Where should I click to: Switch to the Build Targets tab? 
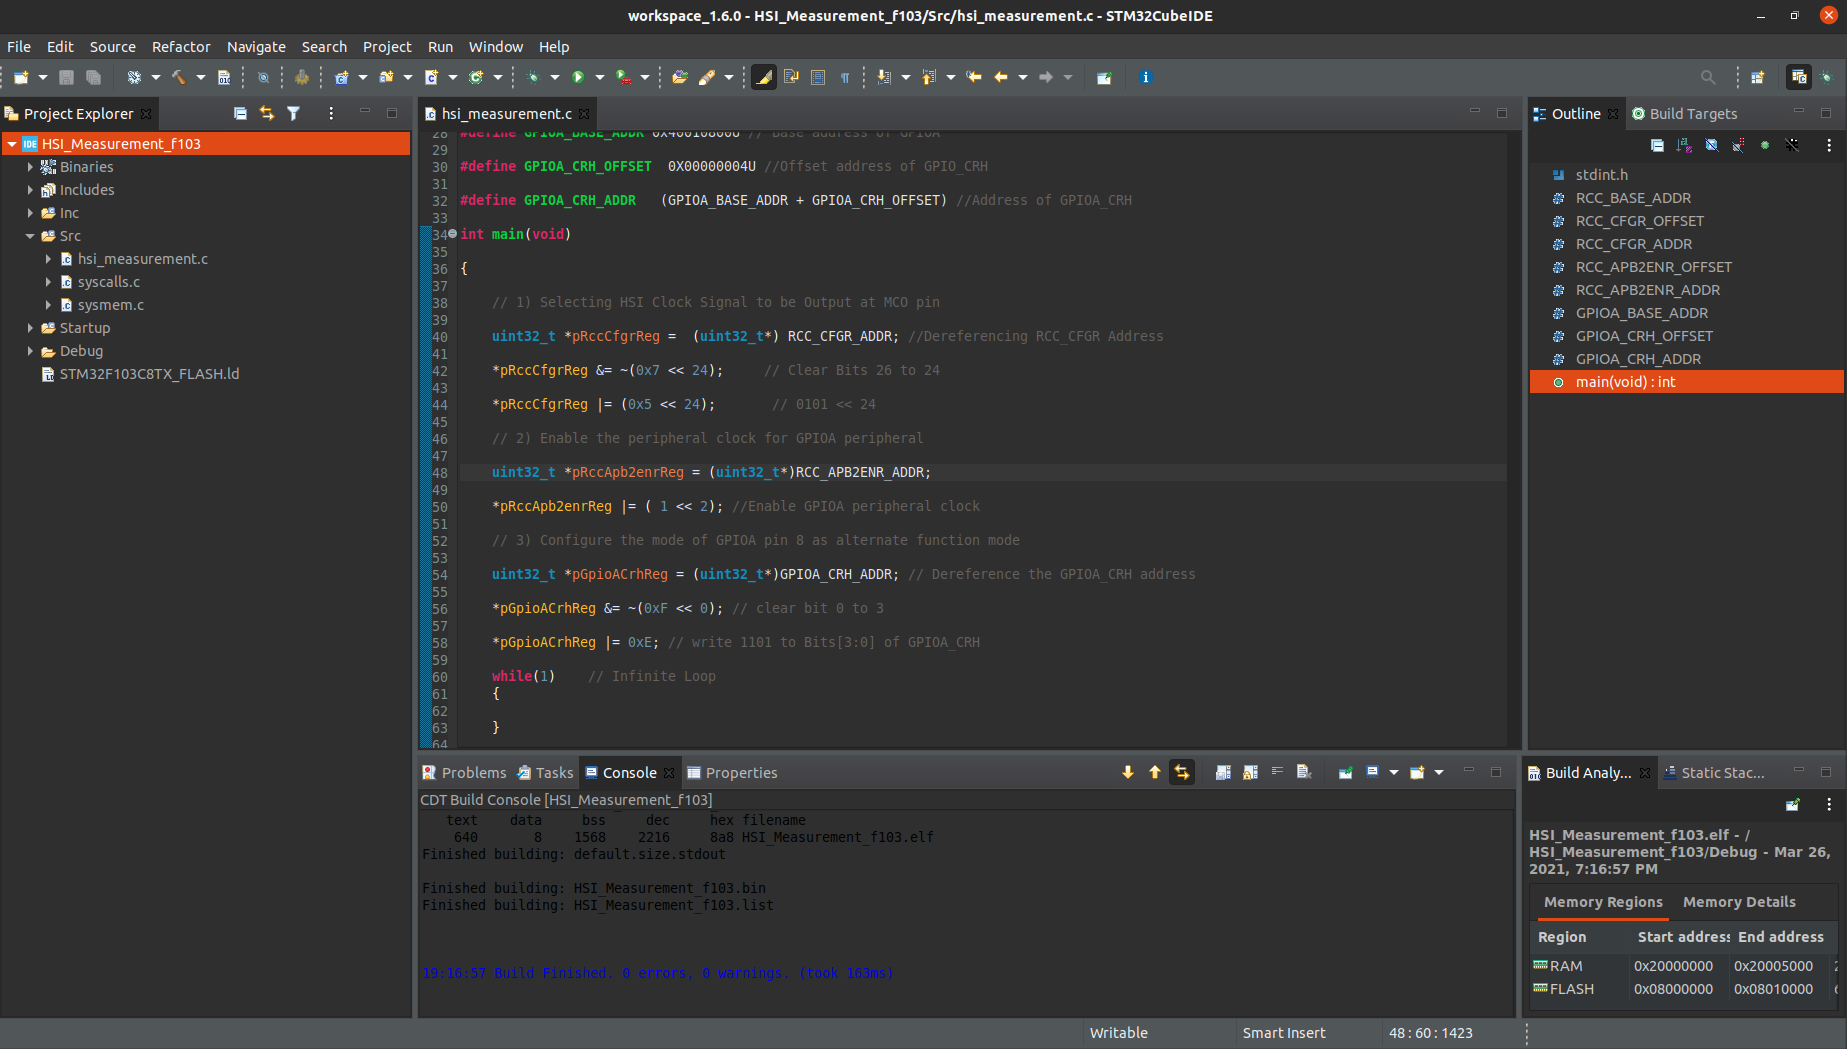tap(1692, 114)
